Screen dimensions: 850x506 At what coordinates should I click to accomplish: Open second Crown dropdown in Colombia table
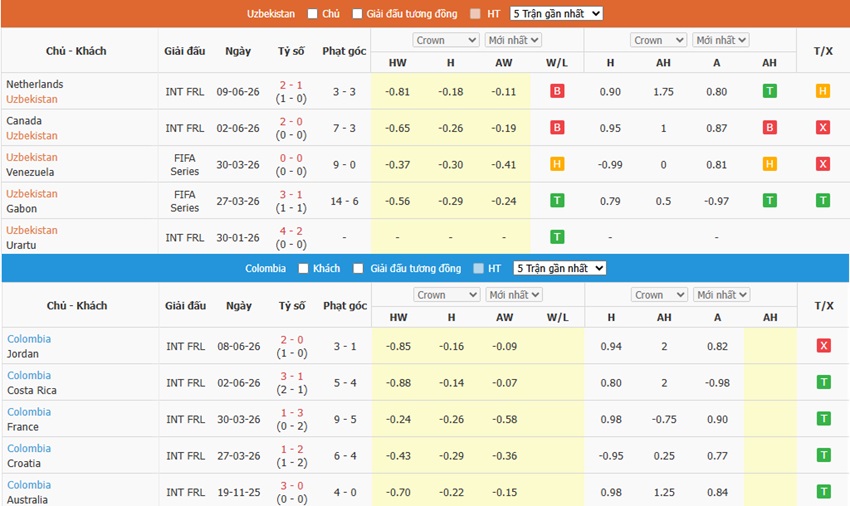point(659,294)
